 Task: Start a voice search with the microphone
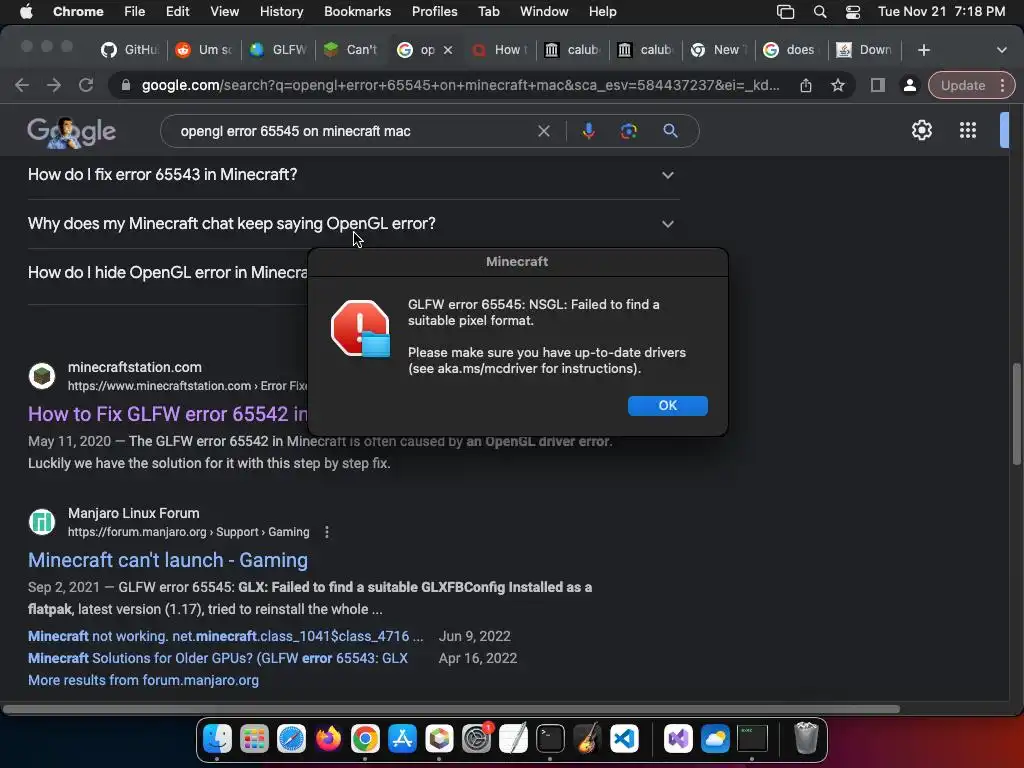click(588, 131)
